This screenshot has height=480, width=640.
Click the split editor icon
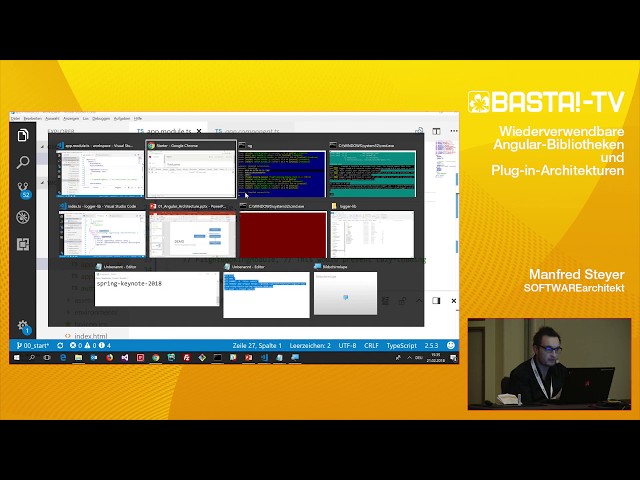436,131
